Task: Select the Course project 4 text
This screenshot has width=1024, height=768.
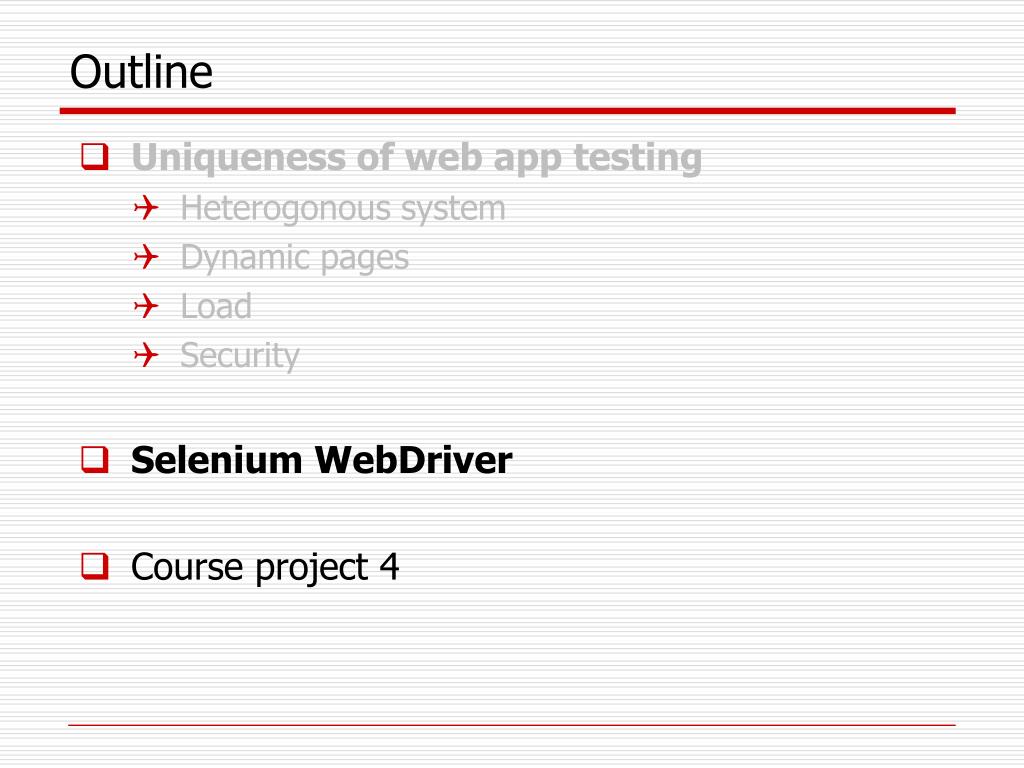Action: pyautogui.click(x=264, y=567)
